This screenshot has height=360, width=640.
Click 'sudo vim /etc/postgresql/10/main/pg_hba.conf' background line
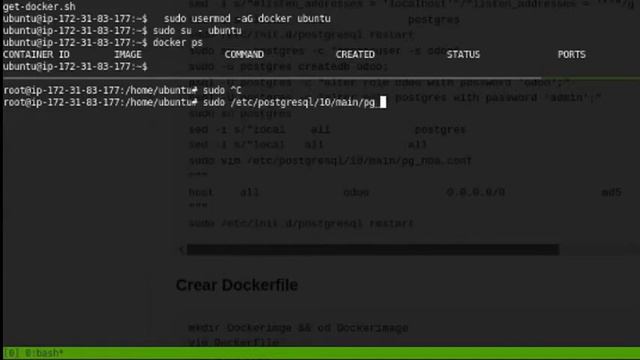pyautogui.click(x=330, y=161)
